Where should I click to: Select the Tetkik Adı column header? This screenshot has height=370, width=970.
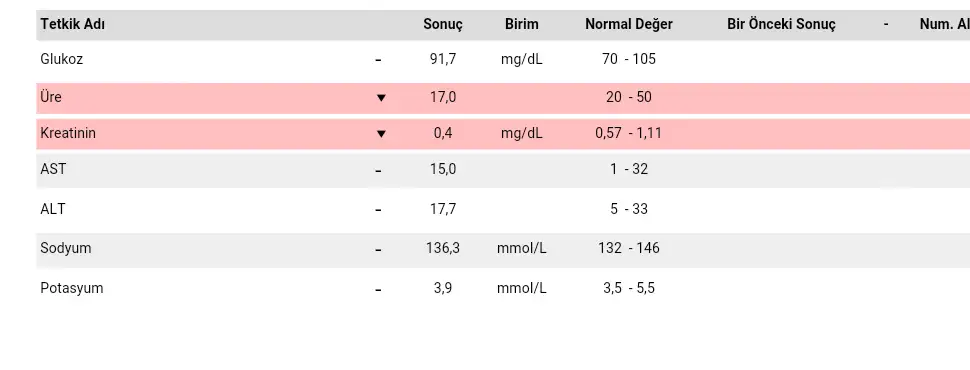pyautogui.click(x=72, y=25)
